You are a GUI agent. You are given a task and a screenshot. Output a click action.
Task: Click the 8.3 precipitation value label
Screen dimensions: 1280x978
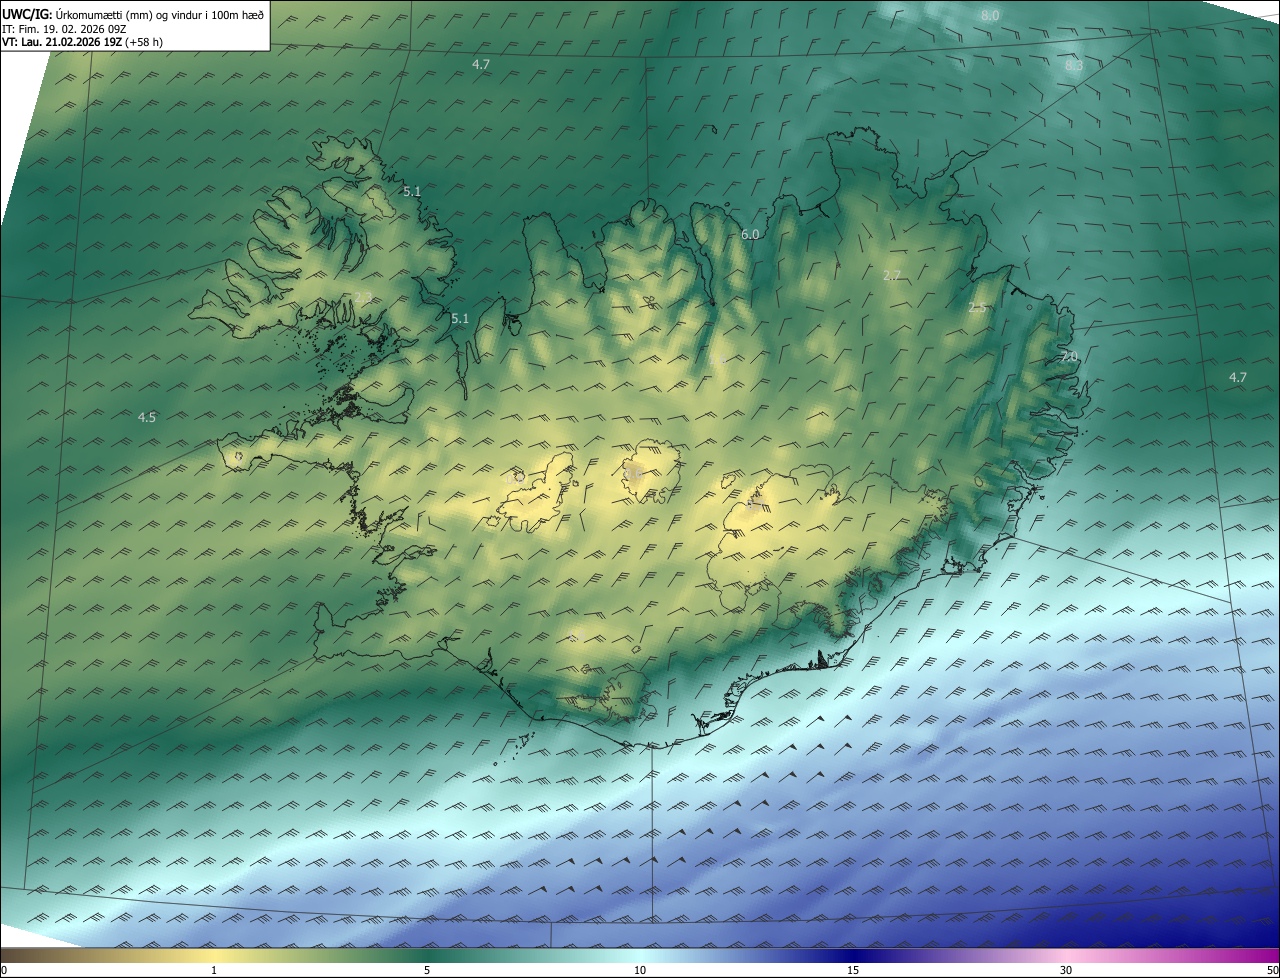pos(1074,65)
